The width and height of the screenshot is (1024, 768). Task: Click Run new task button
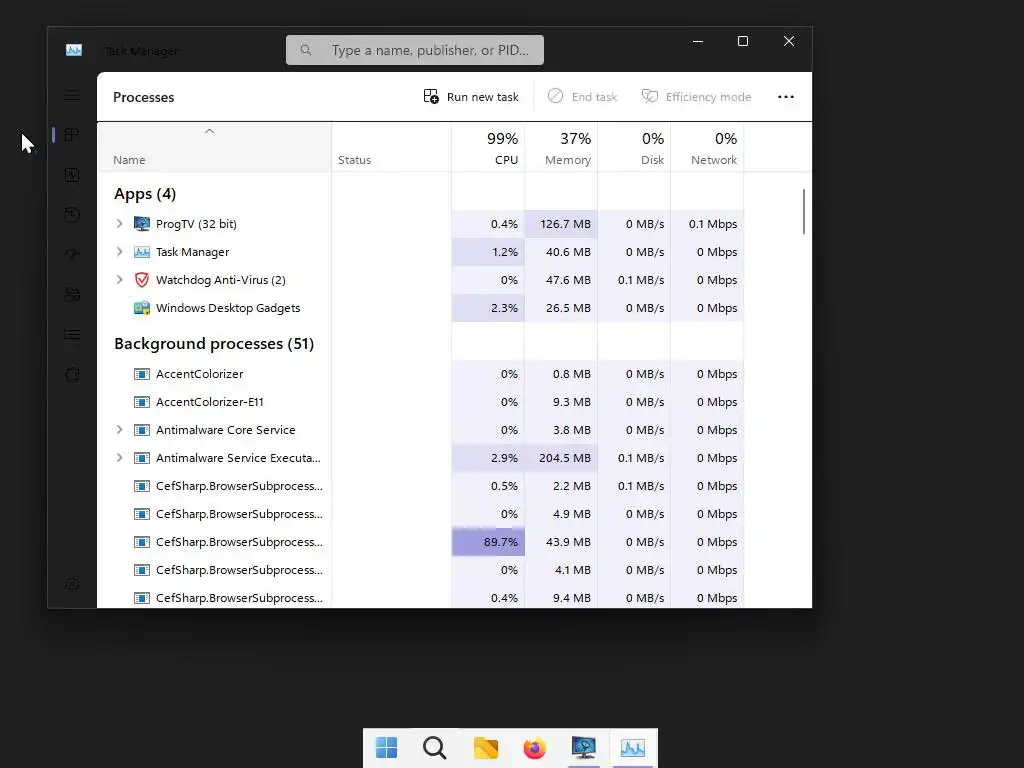click(x=471, y=97)
